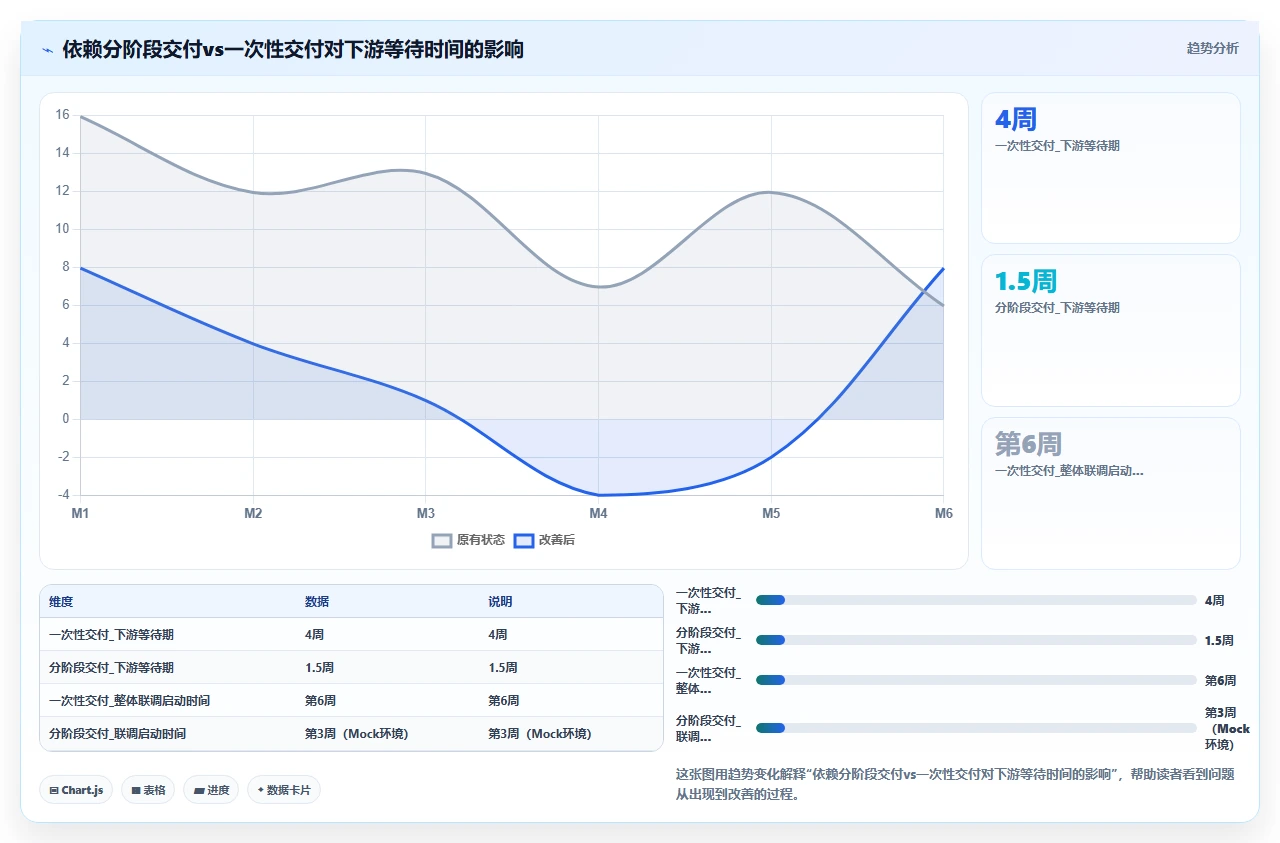
Task: Click the chart title text in header
Action: (x=293, y=49)
